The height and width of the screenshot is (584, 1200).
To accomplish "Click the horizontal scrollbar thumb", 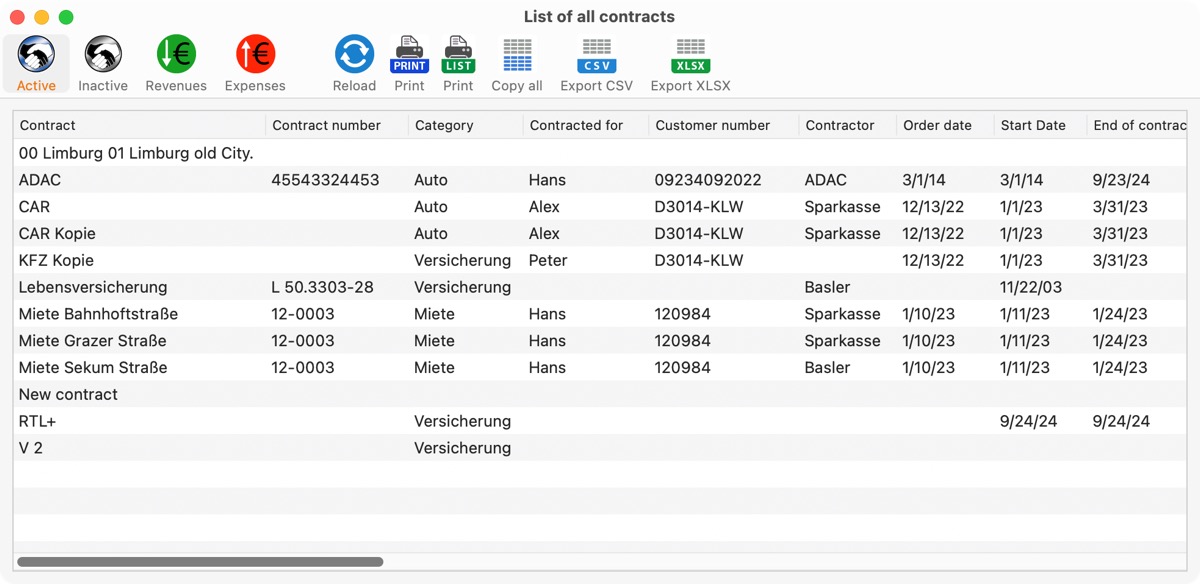I will [x=200, y=562].
